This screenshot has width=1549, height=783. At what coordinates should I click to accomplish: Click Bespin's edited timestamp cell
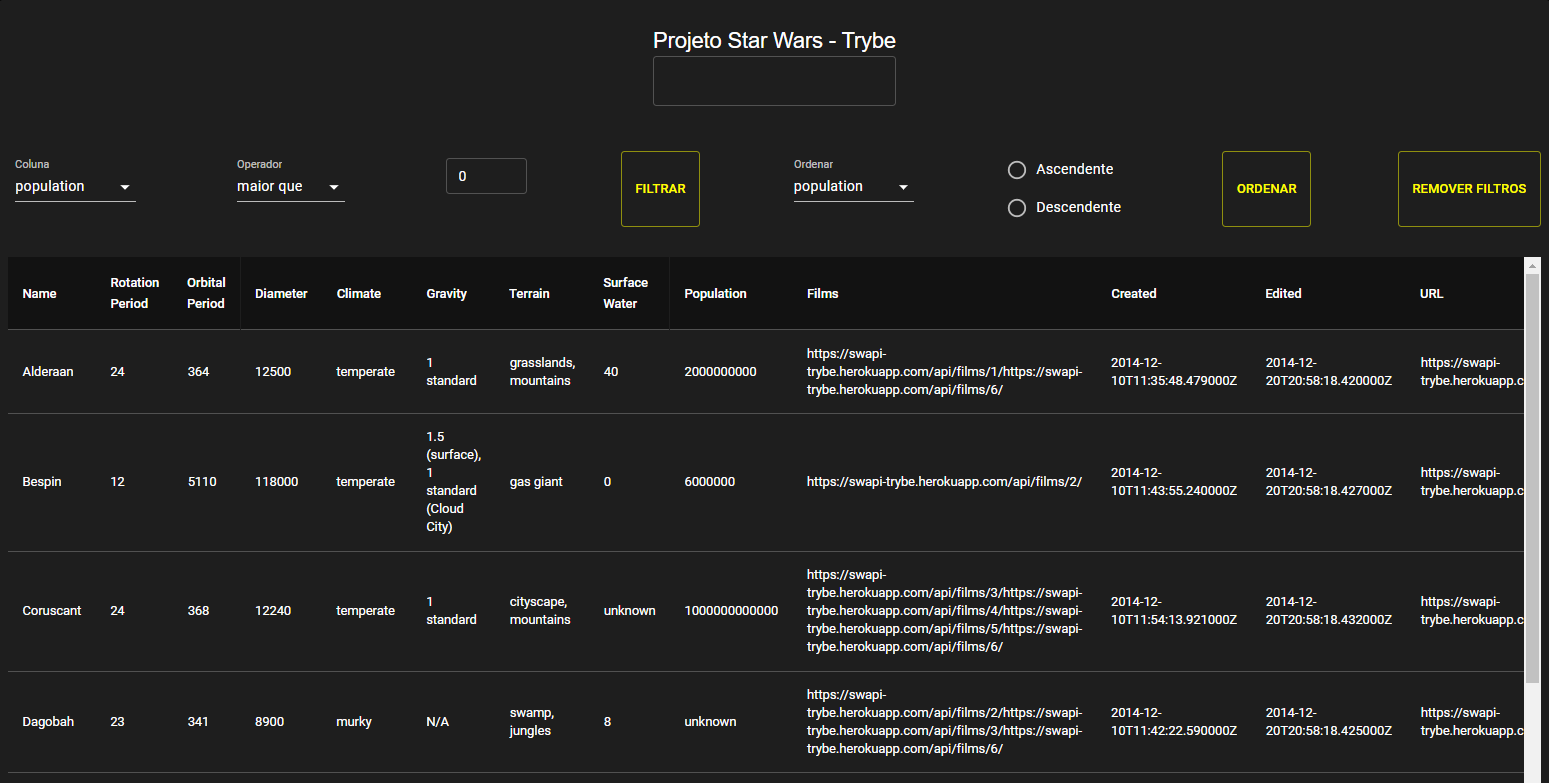tap(1328, 482)
